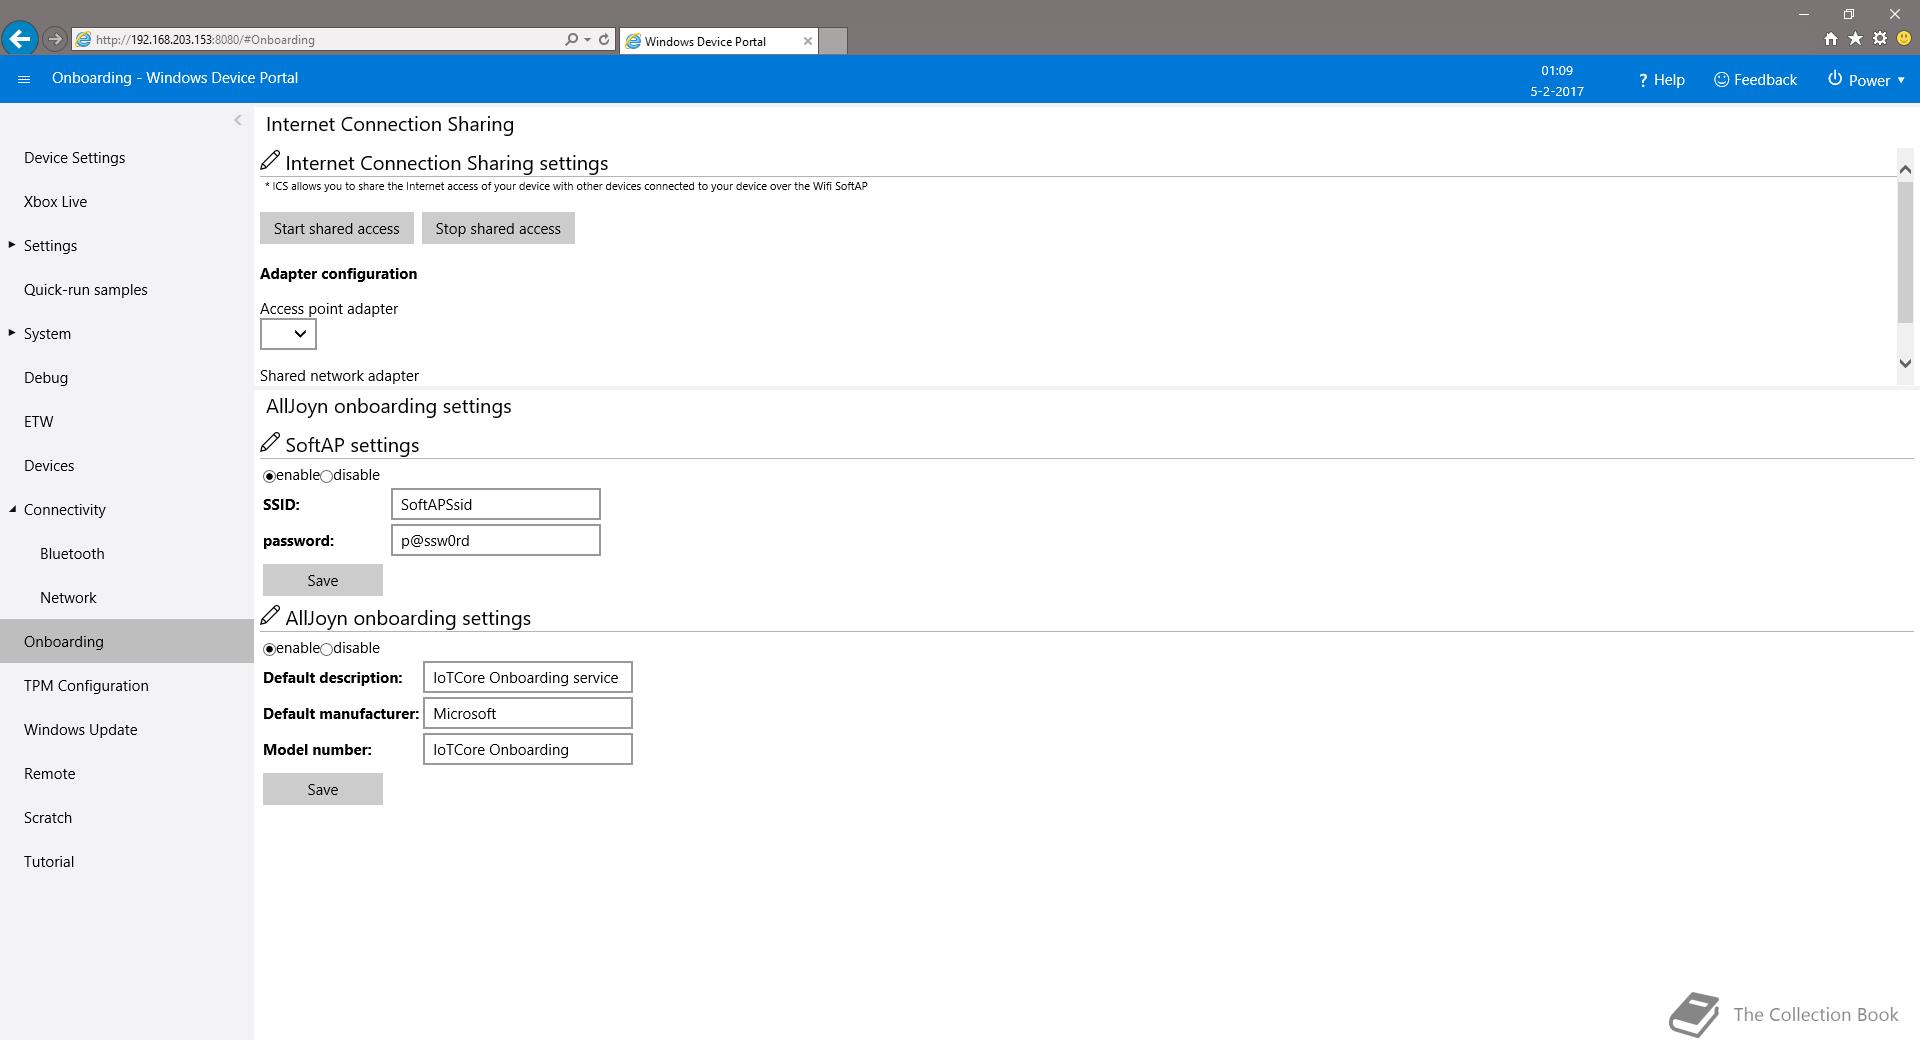Open TPM Configuration page
Image resolution: width=1920 pixels, height=1040 pixels.
click(x=86, y=686)
